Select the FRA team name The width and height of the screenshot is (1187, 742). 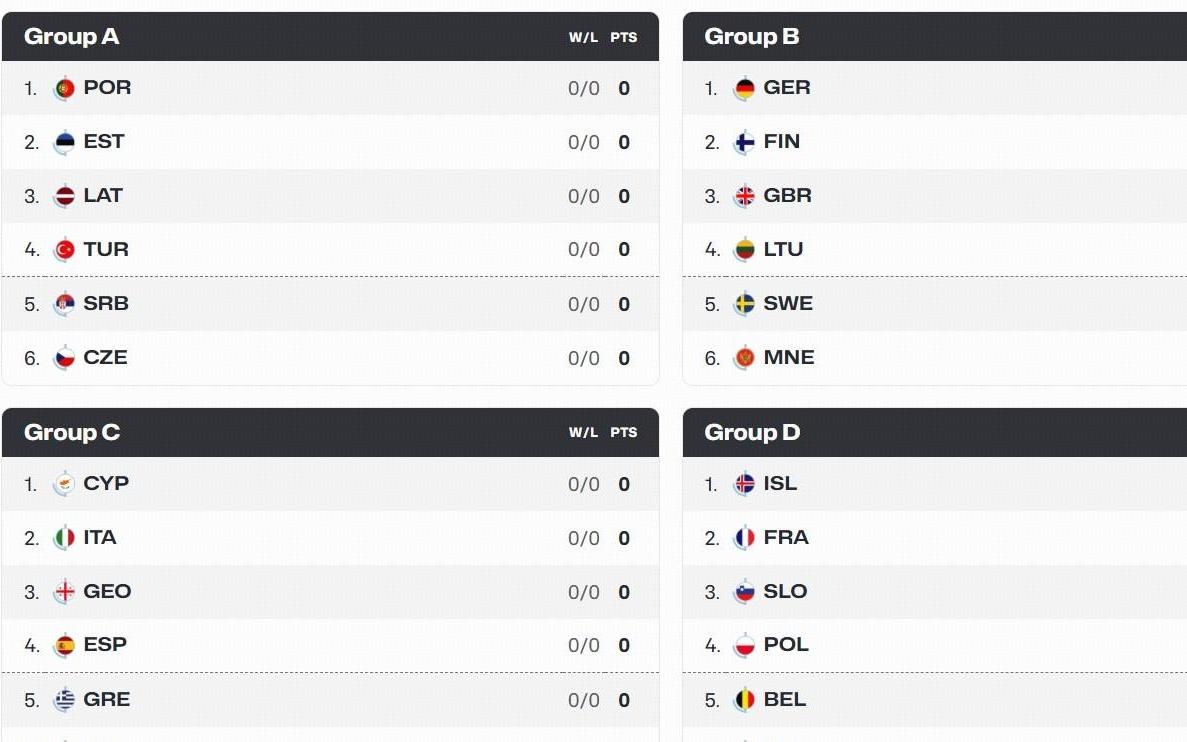point(787,538)
